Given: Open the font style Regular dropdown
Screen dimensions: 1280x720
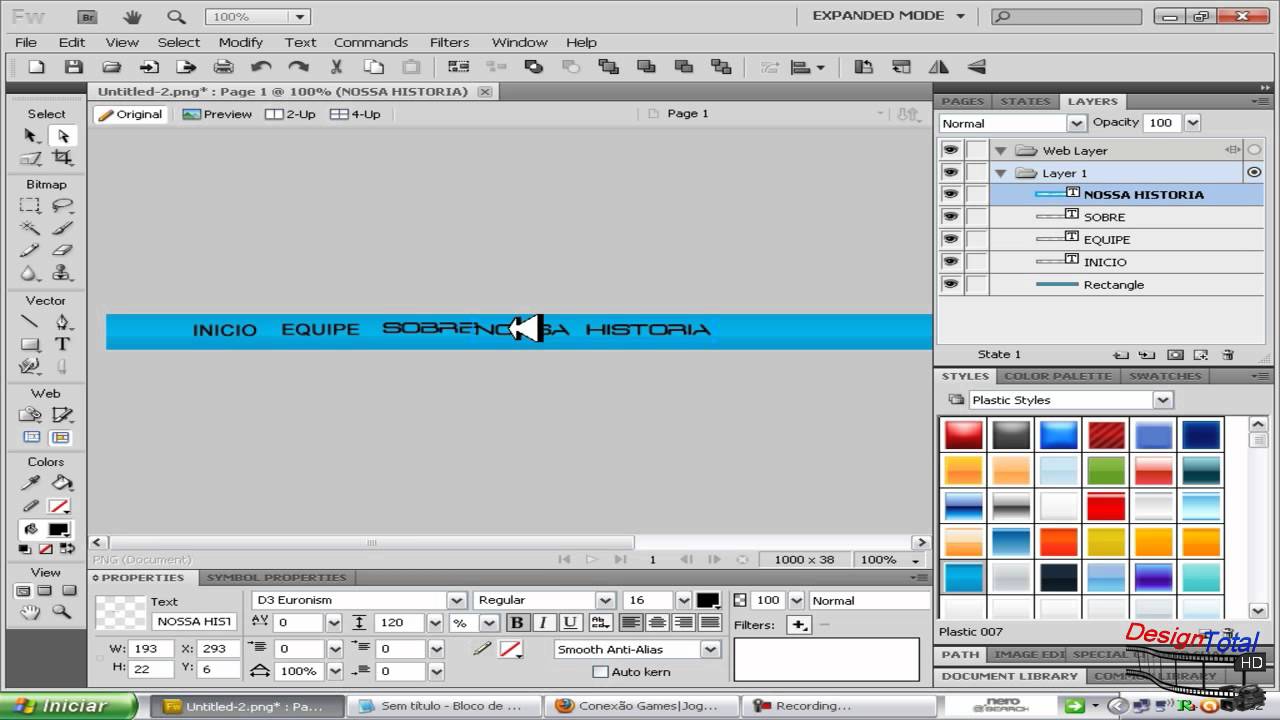Looking at the screenshot, I should click(605, 600).
